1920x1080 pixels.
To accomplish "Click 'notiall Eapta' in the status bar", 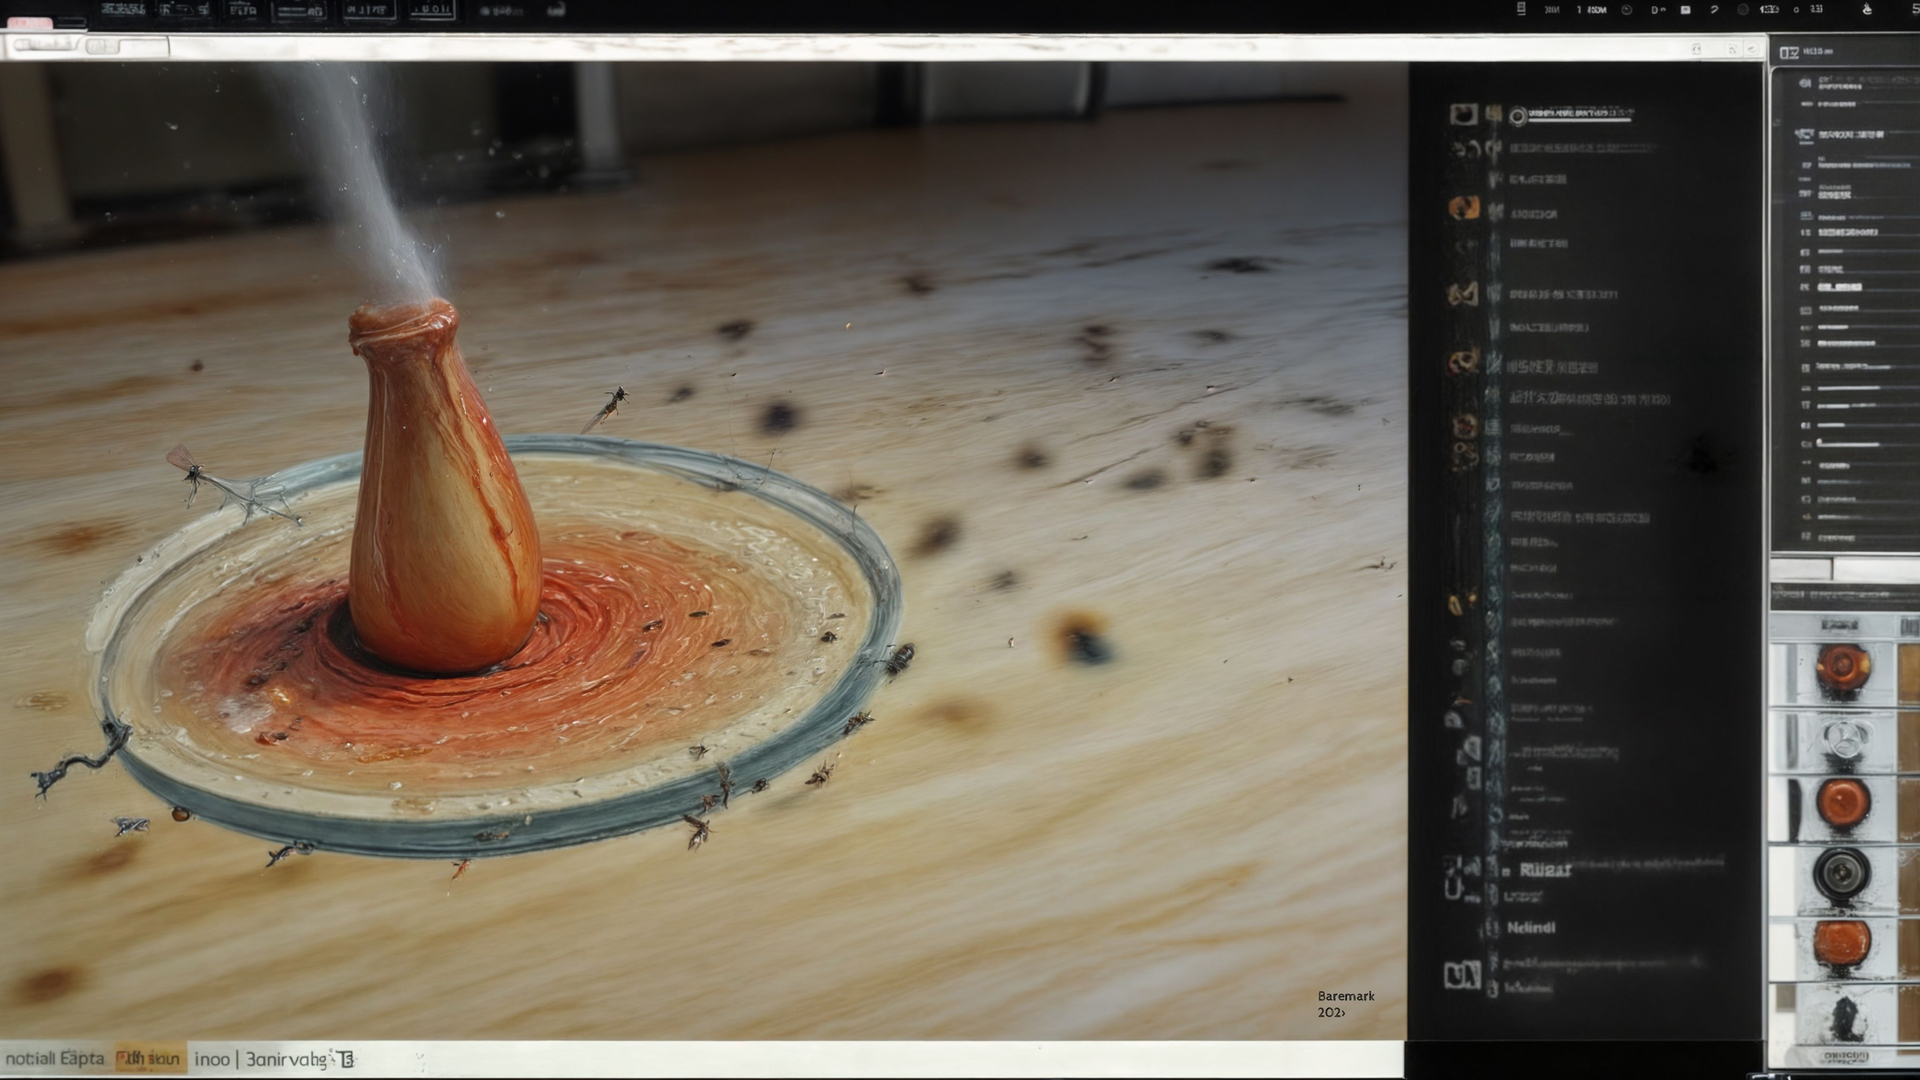I will click(x=55, y=1058).
